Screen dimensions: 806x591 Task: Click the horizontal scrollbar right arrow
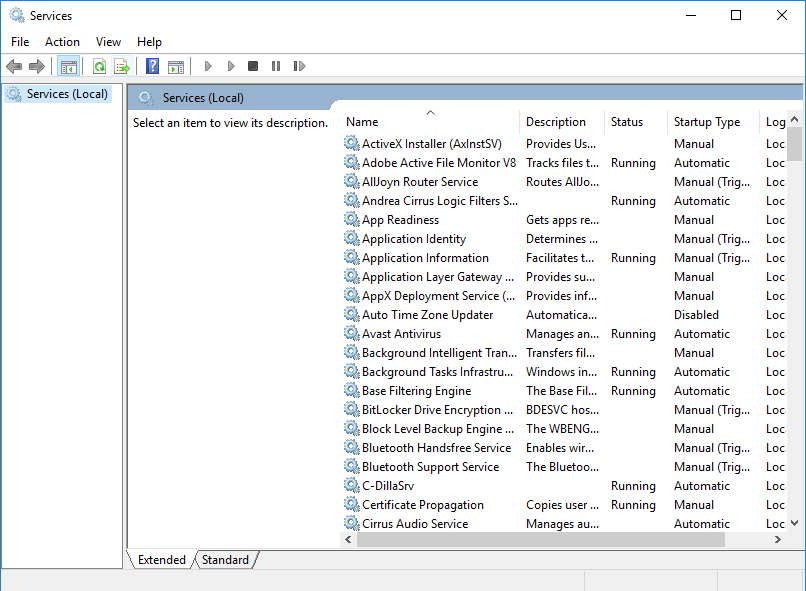(777, 540)
